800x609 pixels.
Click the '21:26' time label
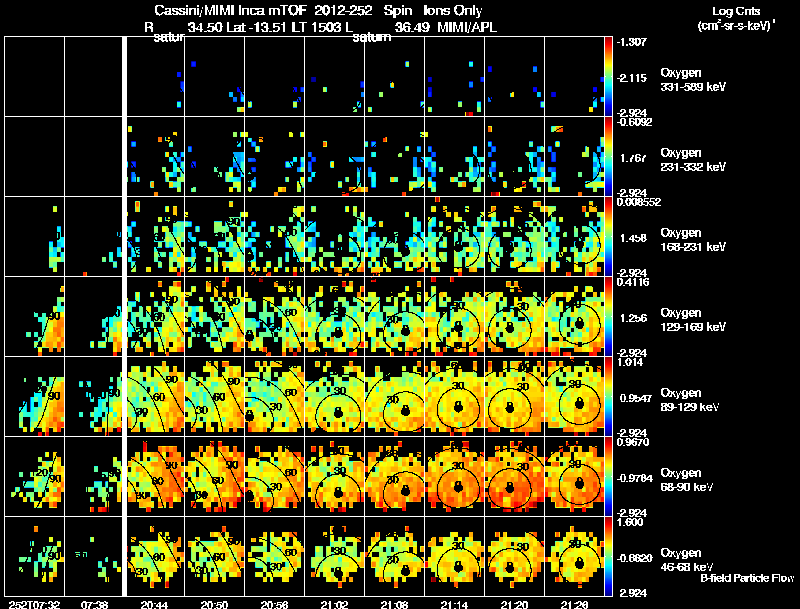coord(574,604)
